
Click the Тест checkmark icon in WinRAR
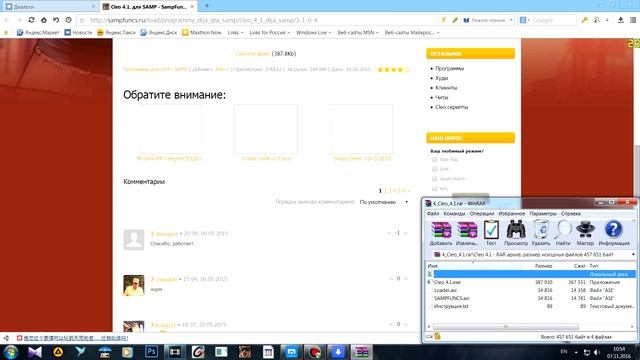491,230
